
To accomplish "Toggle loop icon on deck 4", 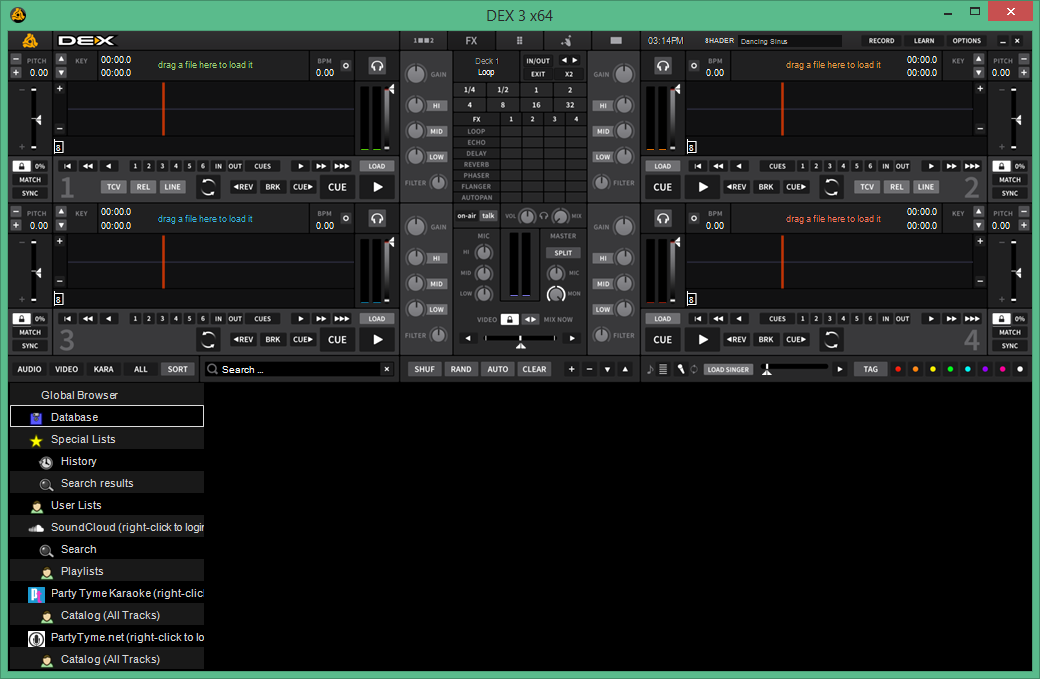I will (831, 340).
